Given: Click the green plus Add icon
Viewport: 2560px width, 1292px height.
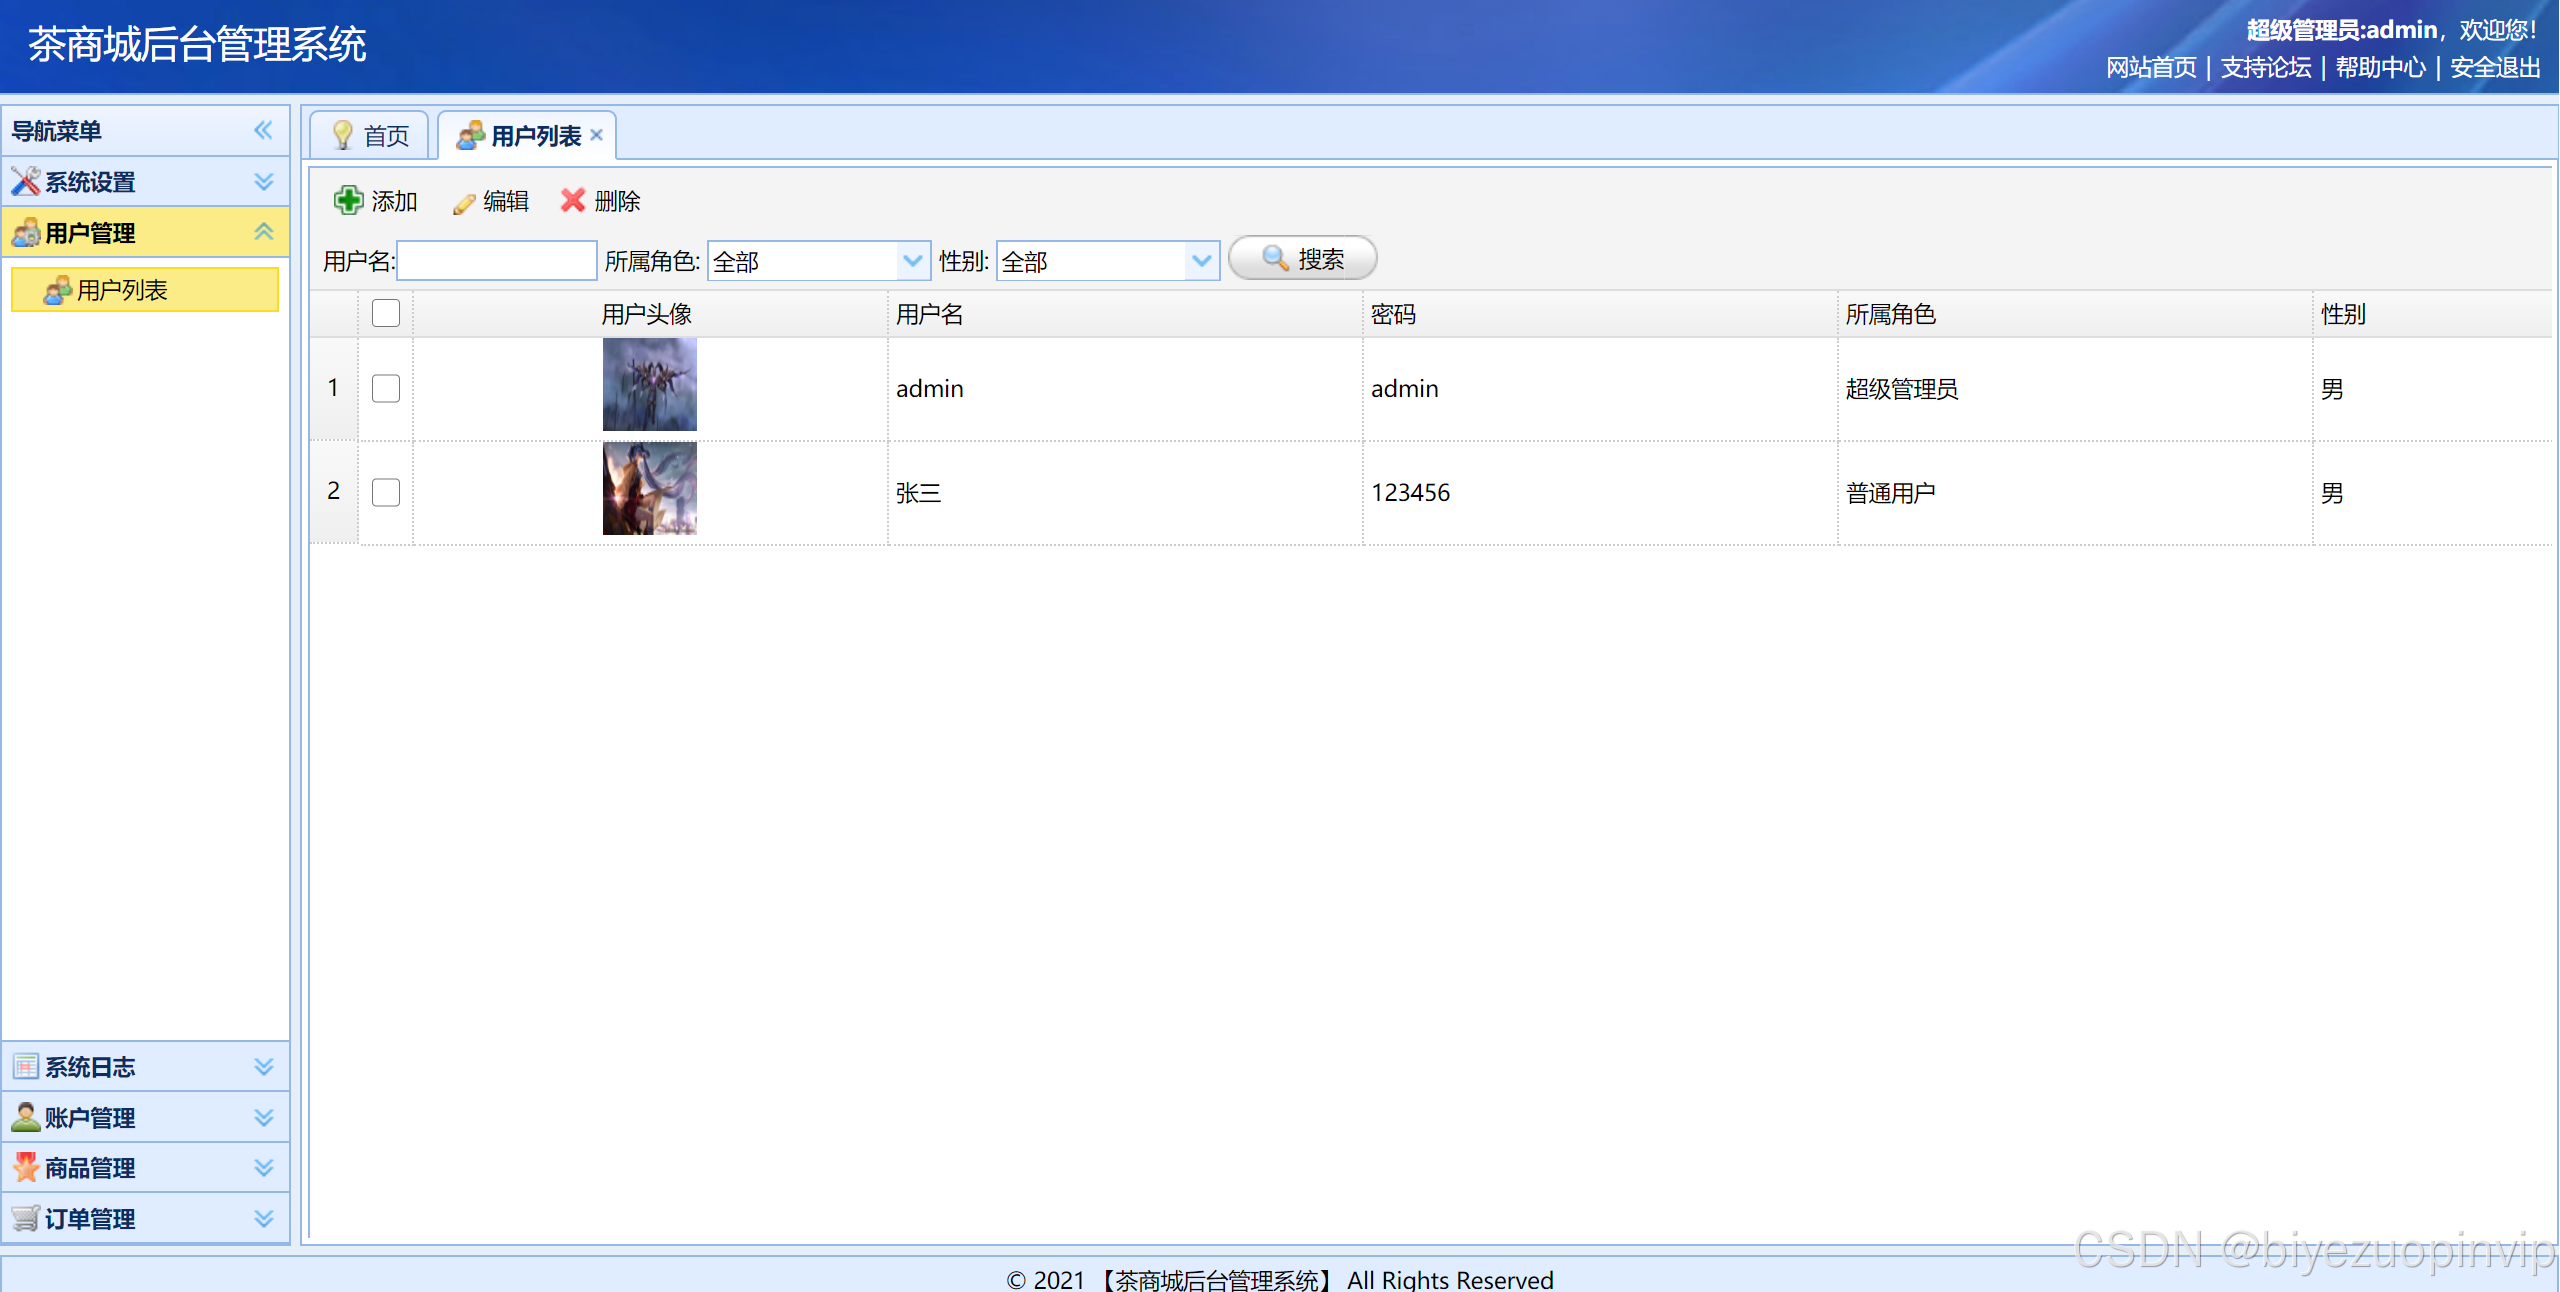Looking at the screenshot, I should tap(348, 201).
